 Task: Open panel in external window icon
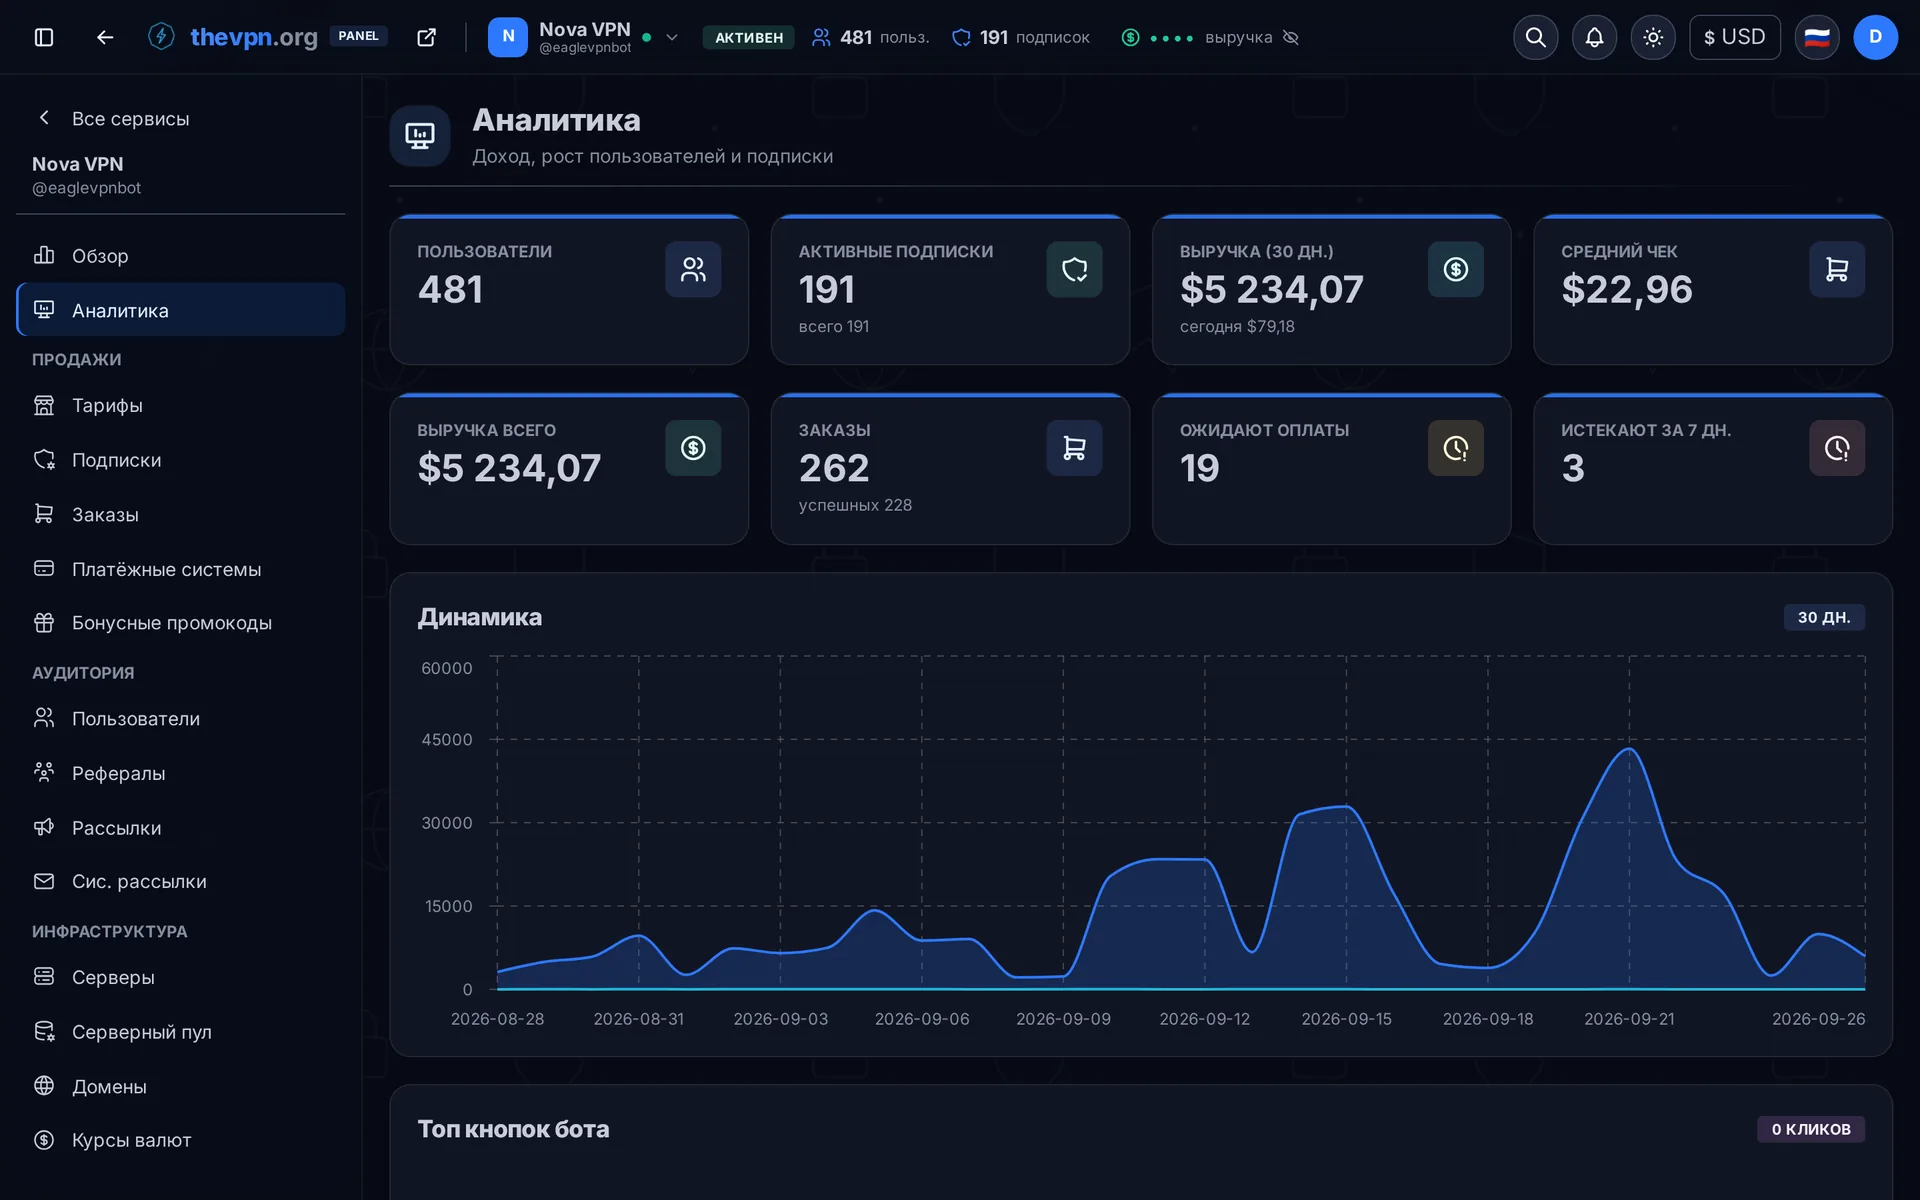[426, 37]
